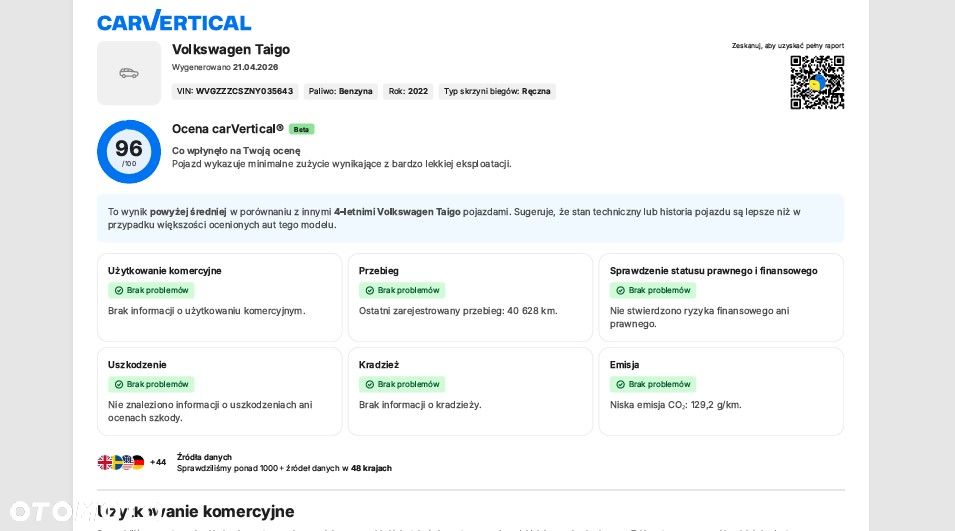Click the checkmark under Kradzież
This screenshot has width=955, height=531.
point(370,384)
